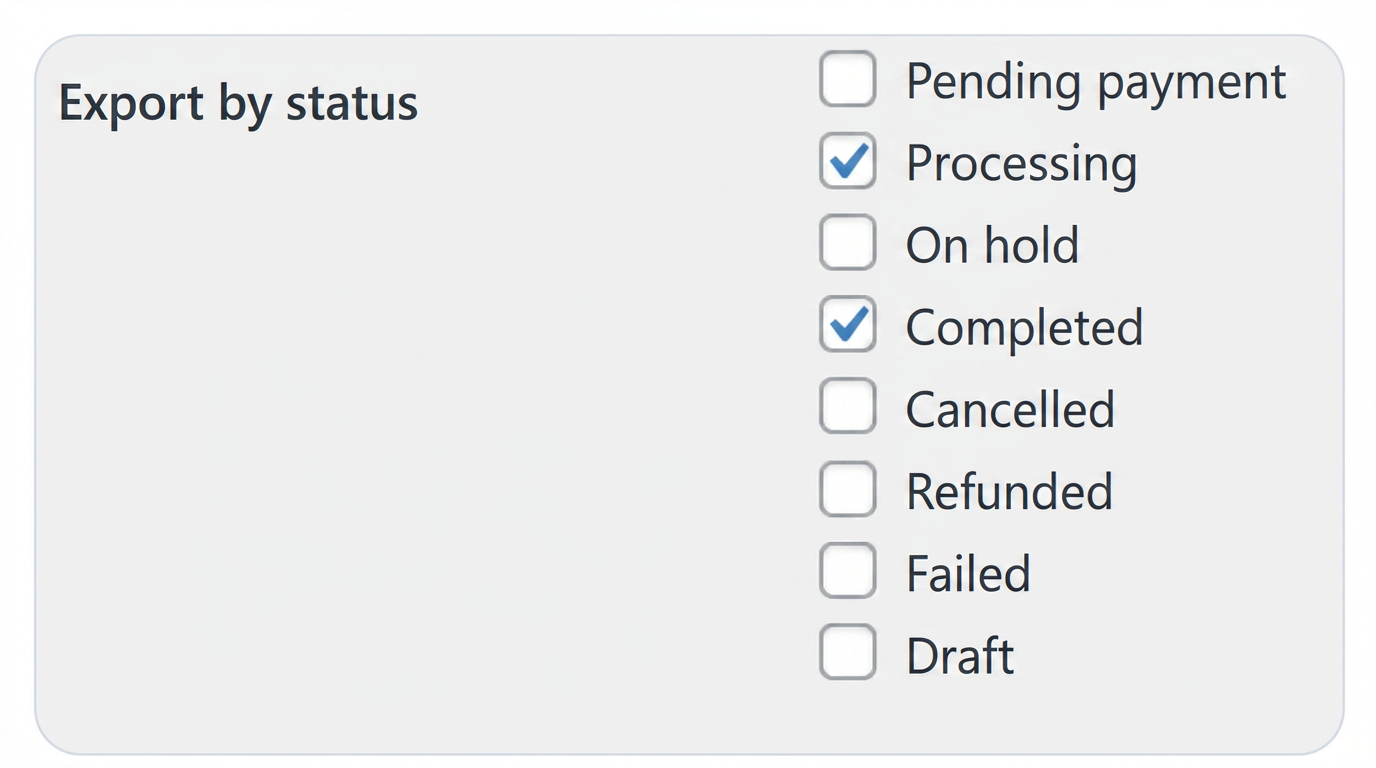Toggle the Draft checkbox on
The image size is (1376, 768).
pos(848,653)
